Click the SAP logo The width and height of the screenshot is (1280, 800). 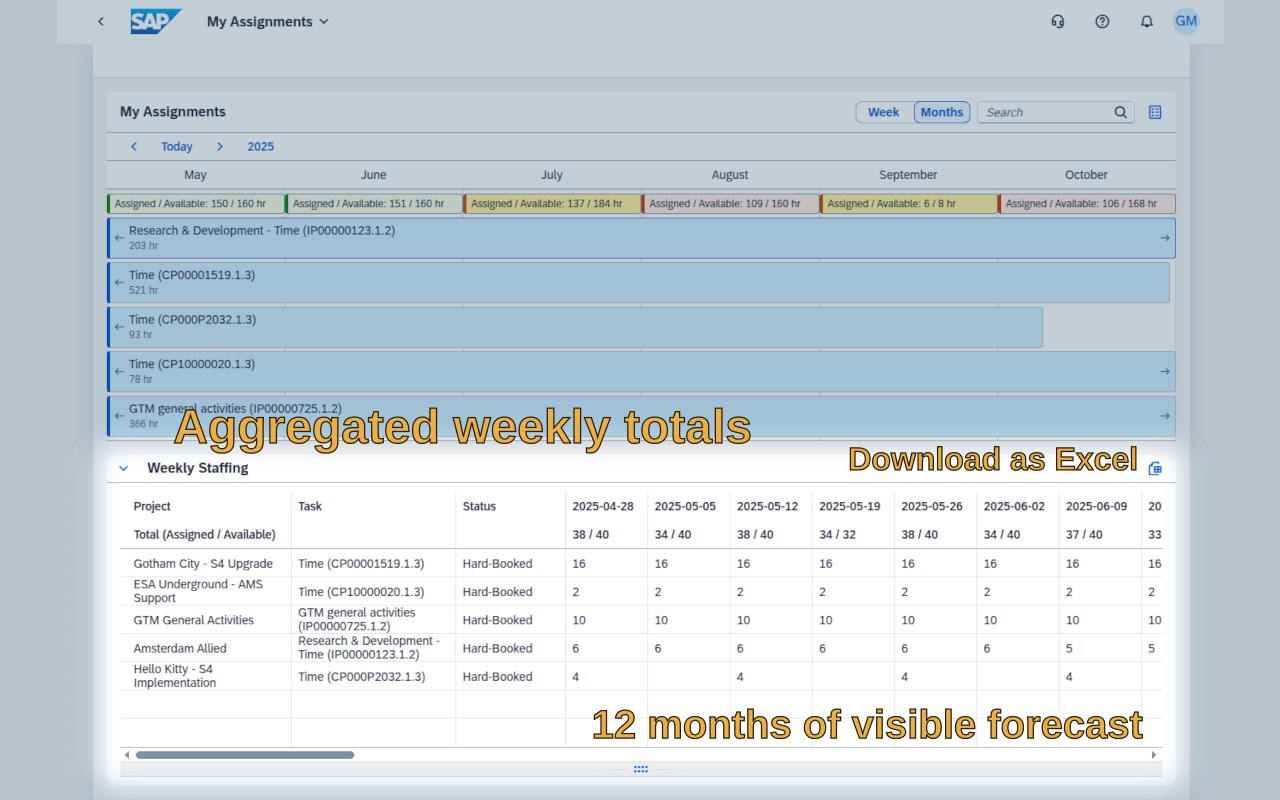156,21
